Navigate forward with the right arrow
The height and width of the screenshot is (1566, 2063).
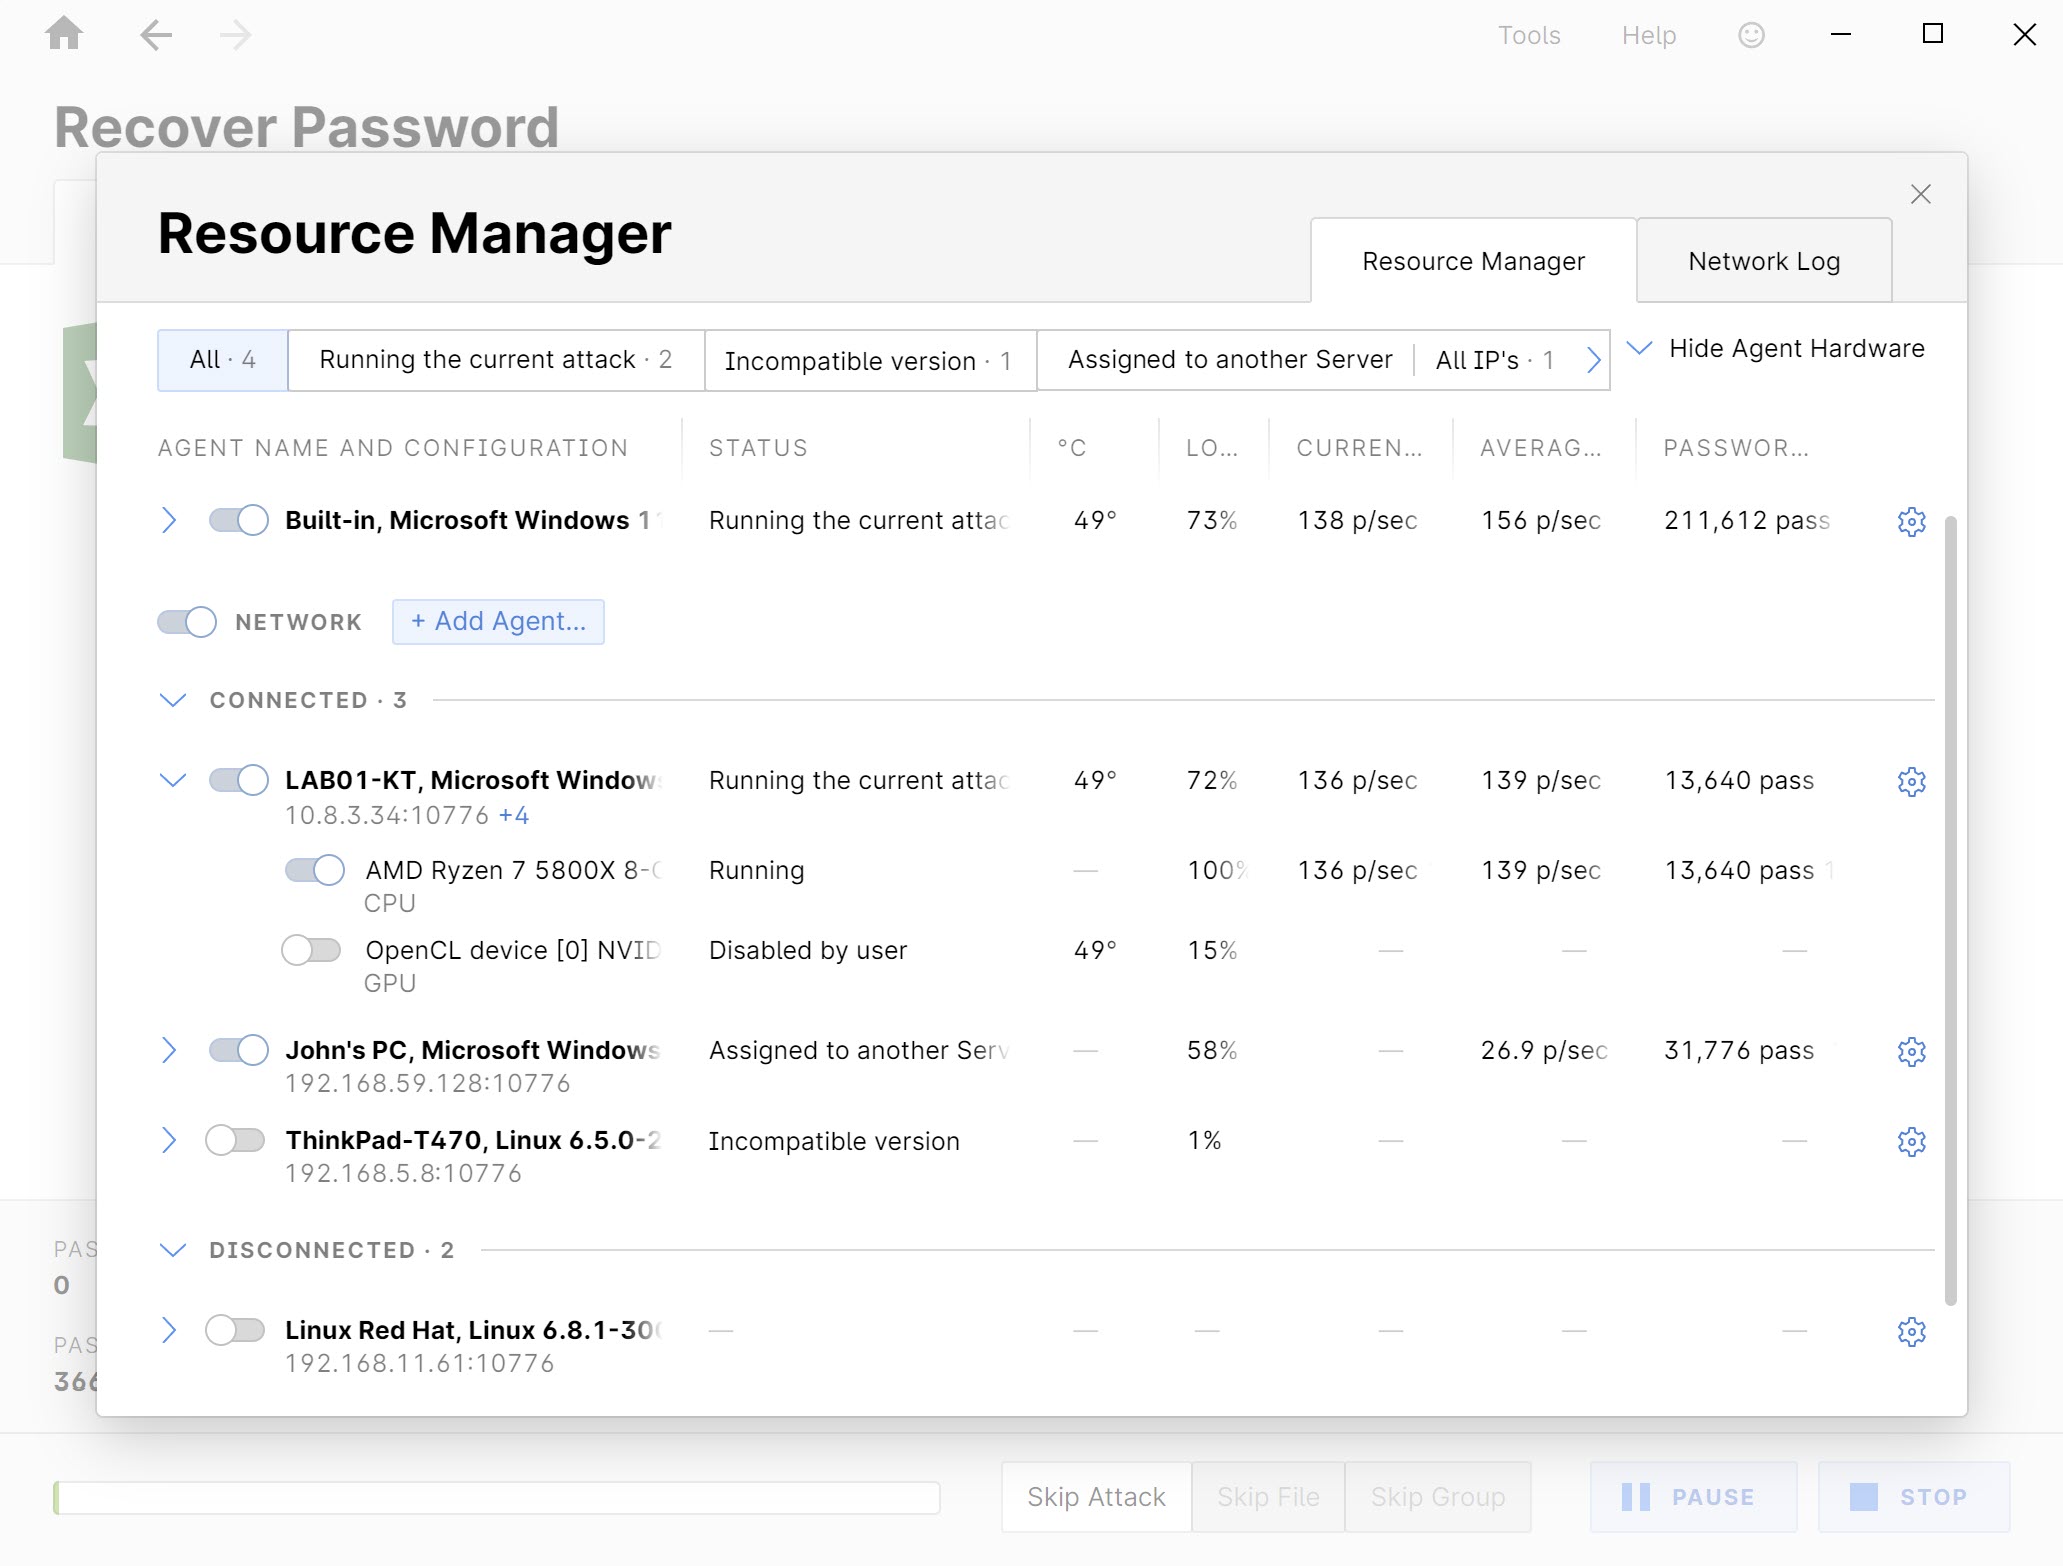235,36
